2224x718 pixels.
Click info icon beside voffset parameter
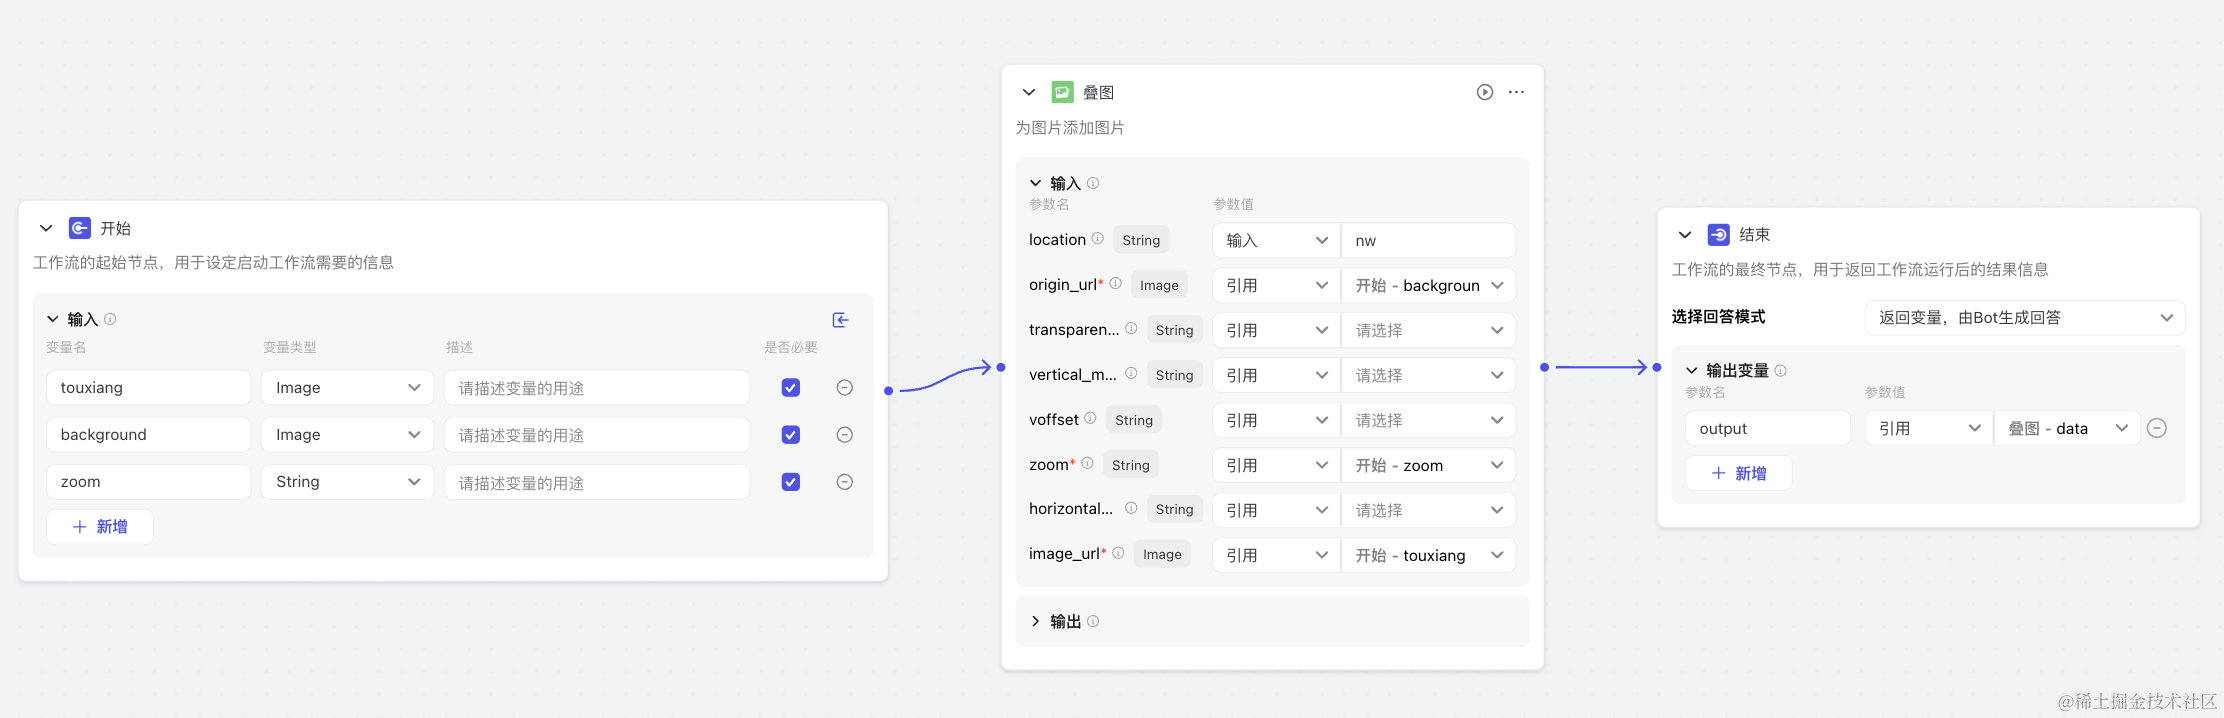[x=1090, y=418]
